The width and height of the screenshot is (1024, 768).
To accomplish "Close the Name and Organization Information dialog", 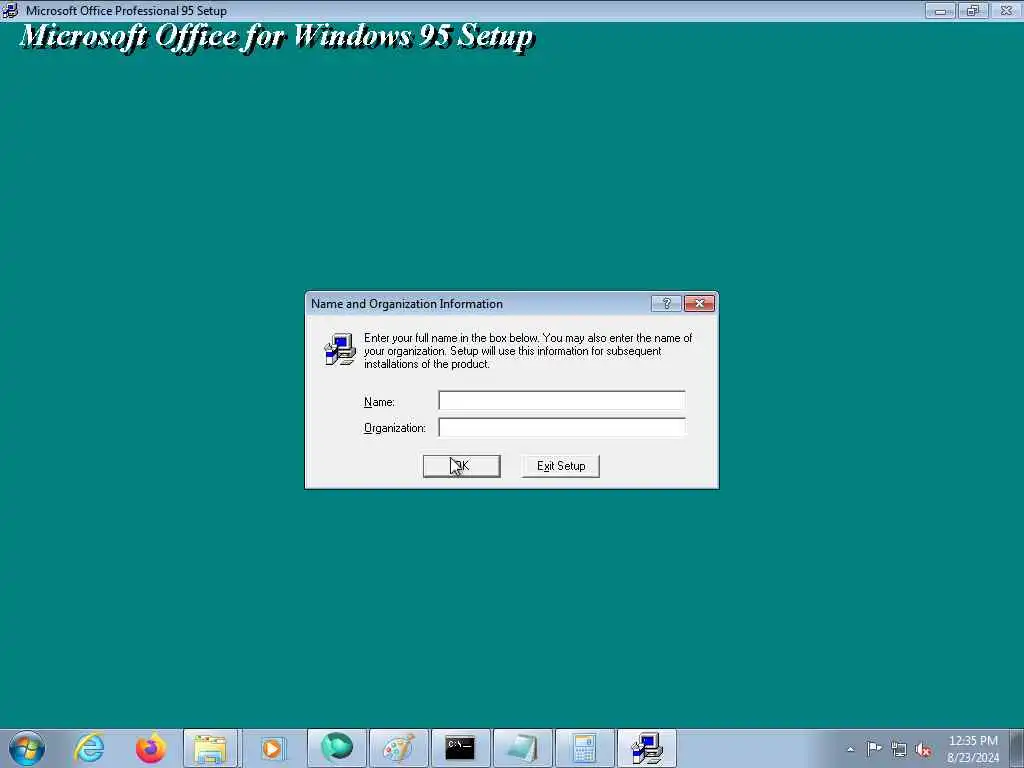I will [x=699, y=304].
